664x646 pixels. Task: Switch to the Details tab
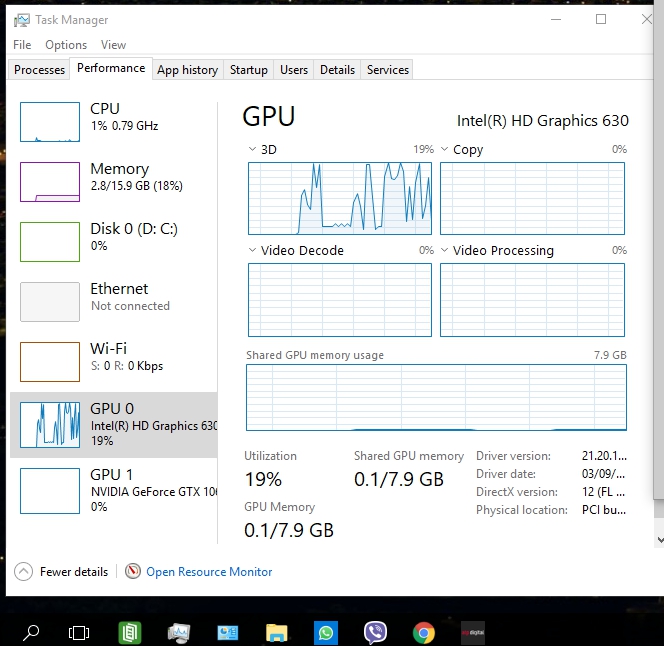[x=337, y=69]
